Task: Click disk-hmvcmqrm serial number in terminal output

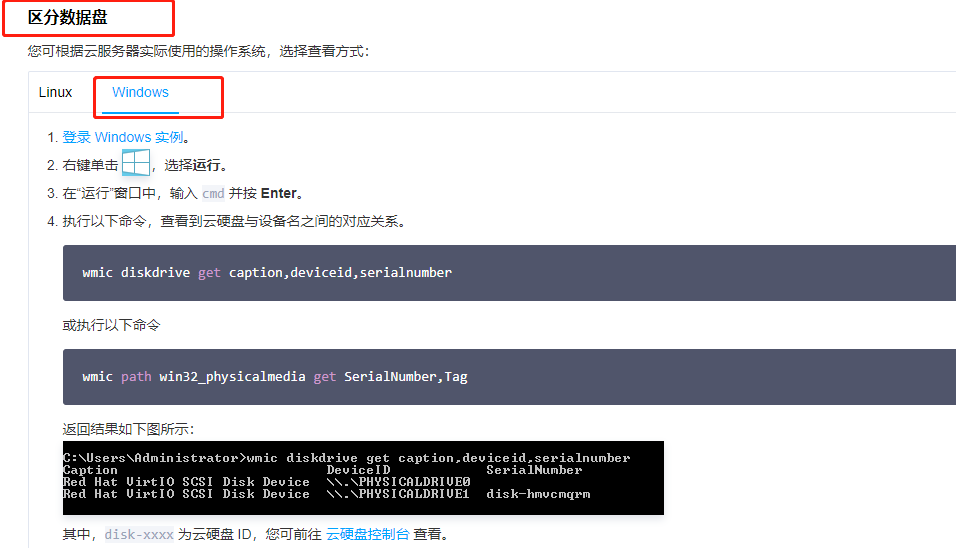Action: (x=538, y=494)
